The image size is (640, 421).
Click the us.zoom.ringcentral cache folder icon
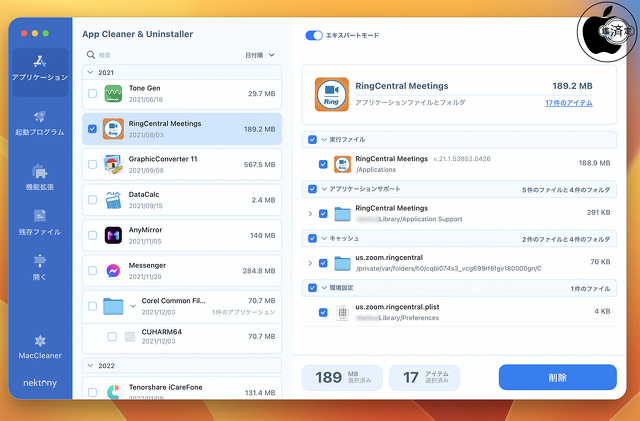[342, 263]
